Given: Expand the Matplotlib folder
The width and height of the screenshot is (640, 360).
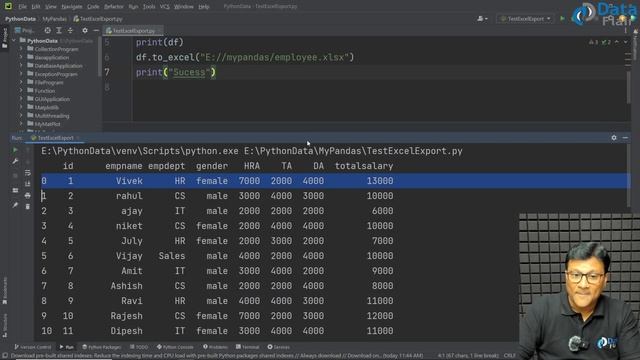Looking at the screenshot, I should [x=21, y=107].
